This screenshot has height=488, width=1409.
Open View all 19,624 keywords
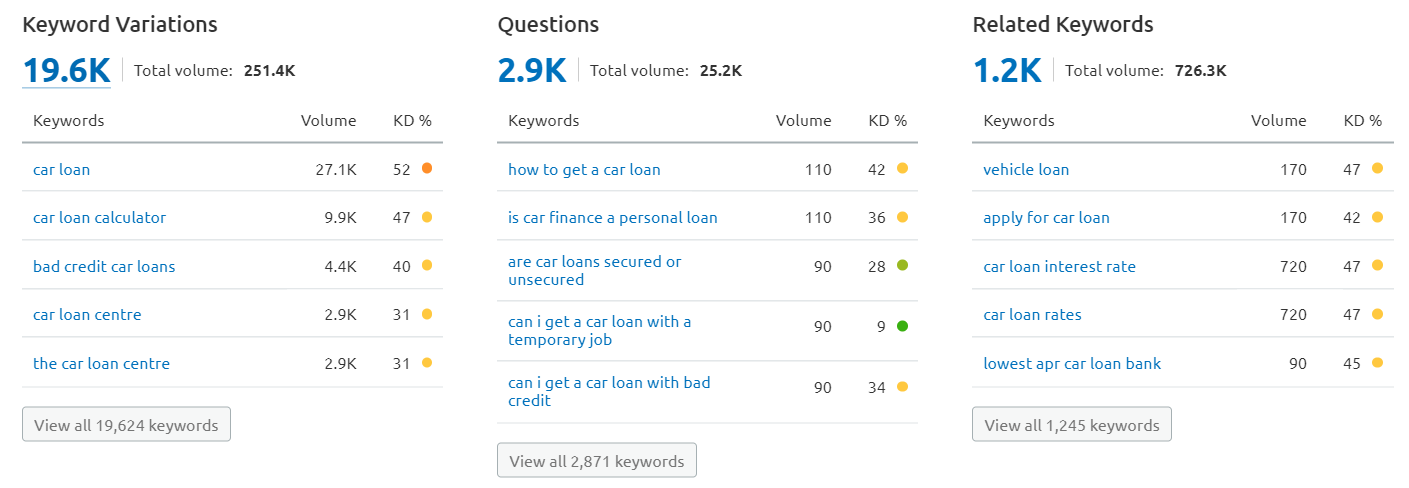coord(126,424)
